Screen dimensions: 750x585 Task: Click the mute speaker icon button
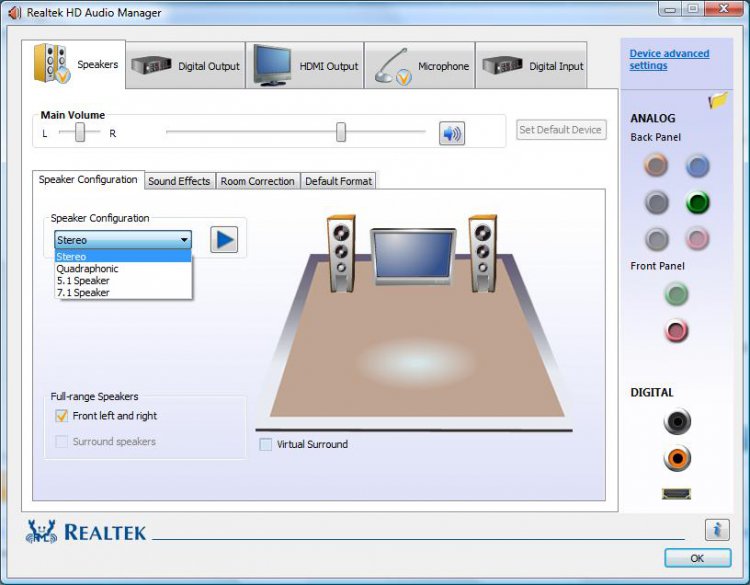[x=452, y=133]
